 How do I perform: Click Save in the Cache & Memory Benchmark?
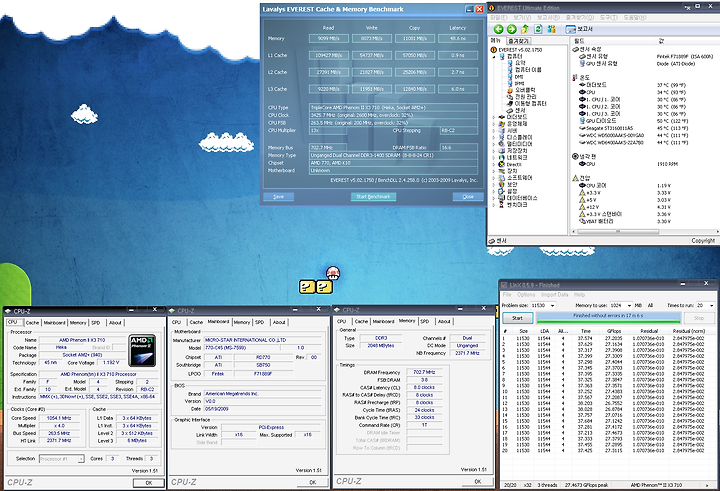(x=278, y=197)
